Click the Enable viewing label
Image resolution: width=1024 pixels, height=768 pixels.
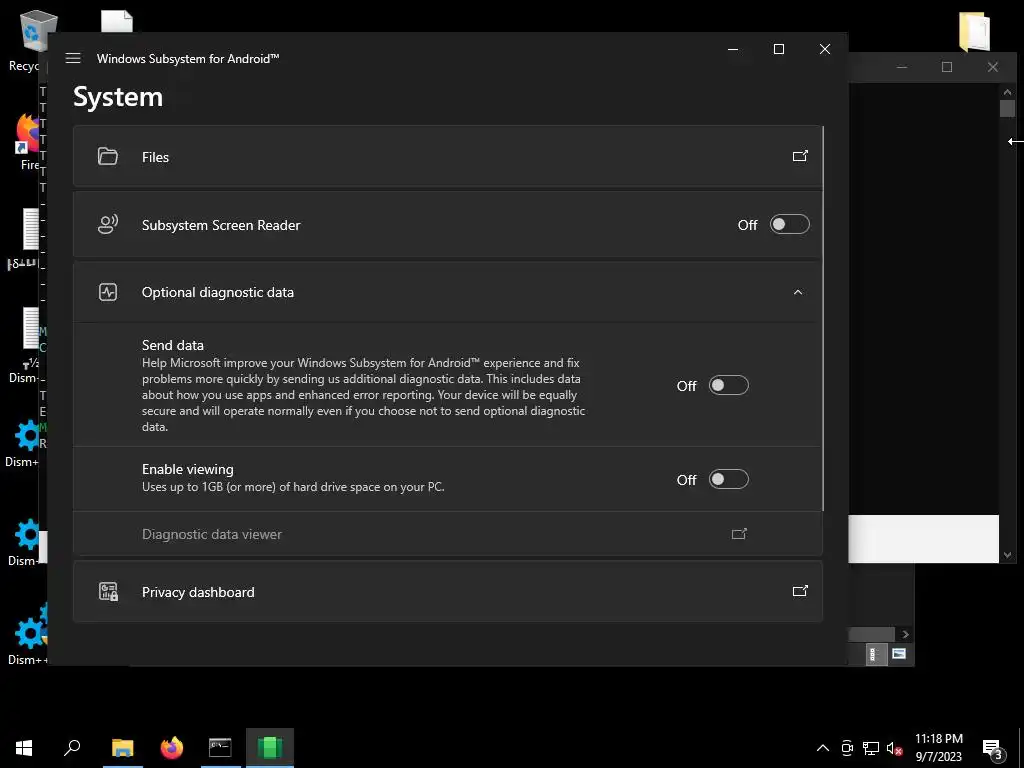[x=187, y=469]
